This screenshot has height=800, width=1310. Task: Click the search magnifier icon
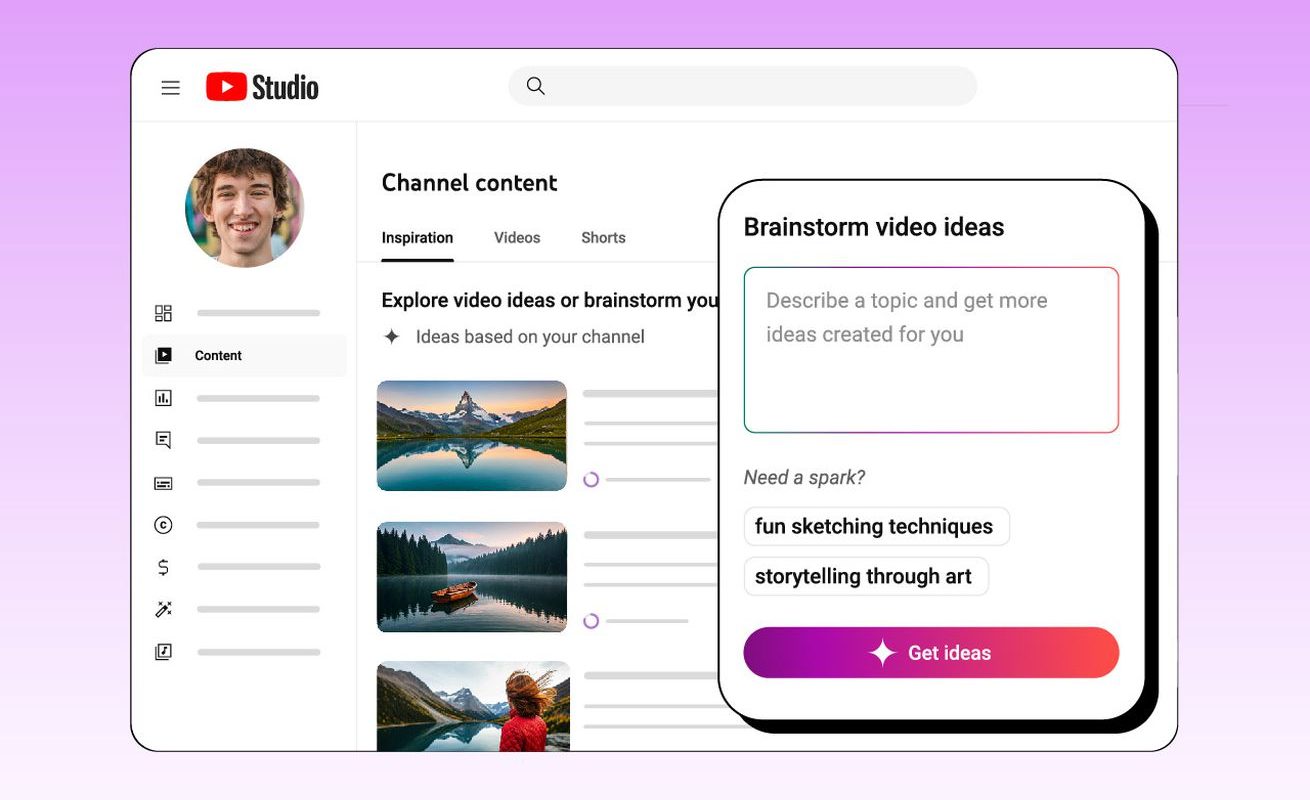[536, 86]
